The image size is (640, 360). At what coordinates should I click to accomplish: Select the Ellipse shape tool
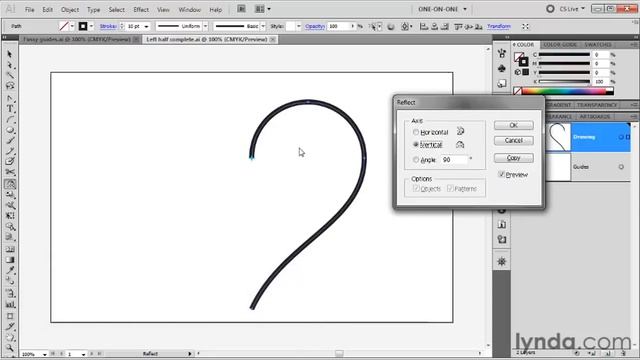coord(10,130)
